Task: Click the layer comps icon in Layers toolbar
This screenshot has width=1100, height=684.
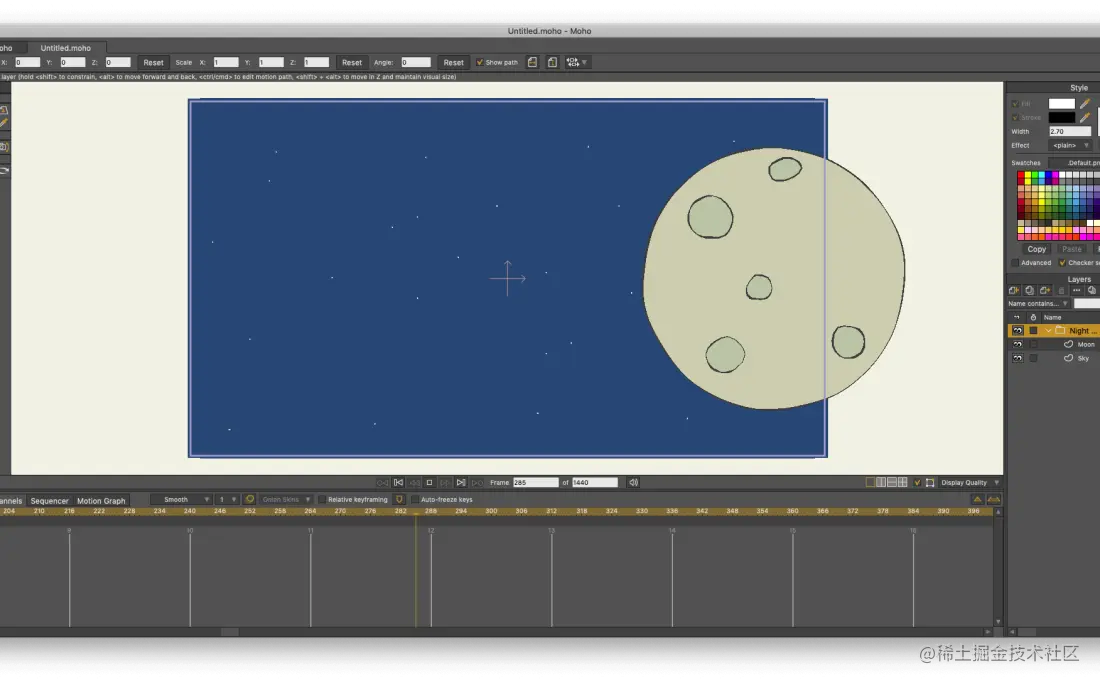Action: pyautogui.click(x=1092, y=290)
